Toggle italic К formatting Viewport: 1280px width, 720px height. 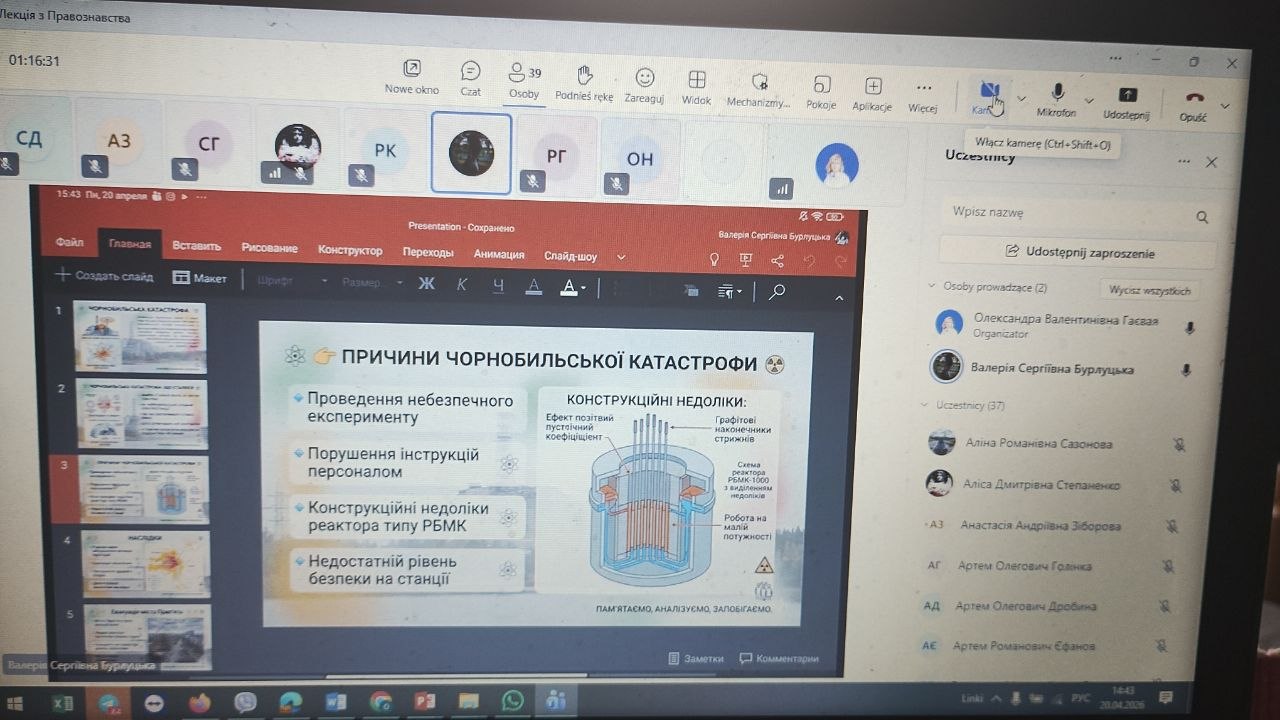coord(462,285)
